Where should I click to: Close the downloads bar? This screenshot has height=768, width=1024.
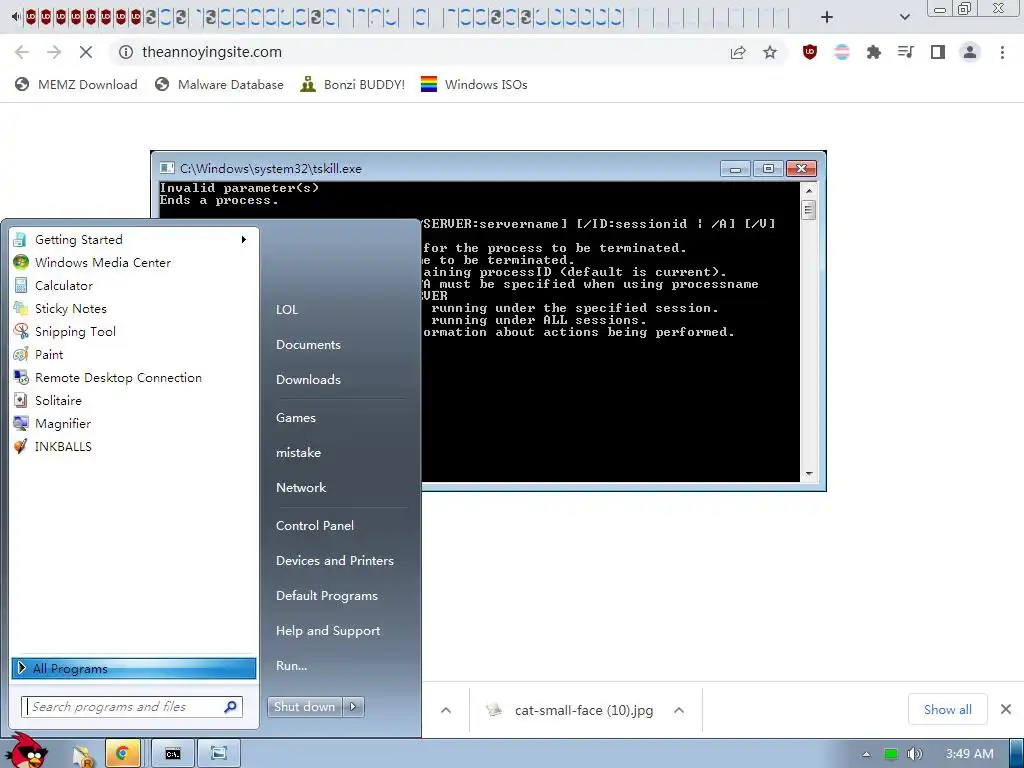tap(1006, 709)
